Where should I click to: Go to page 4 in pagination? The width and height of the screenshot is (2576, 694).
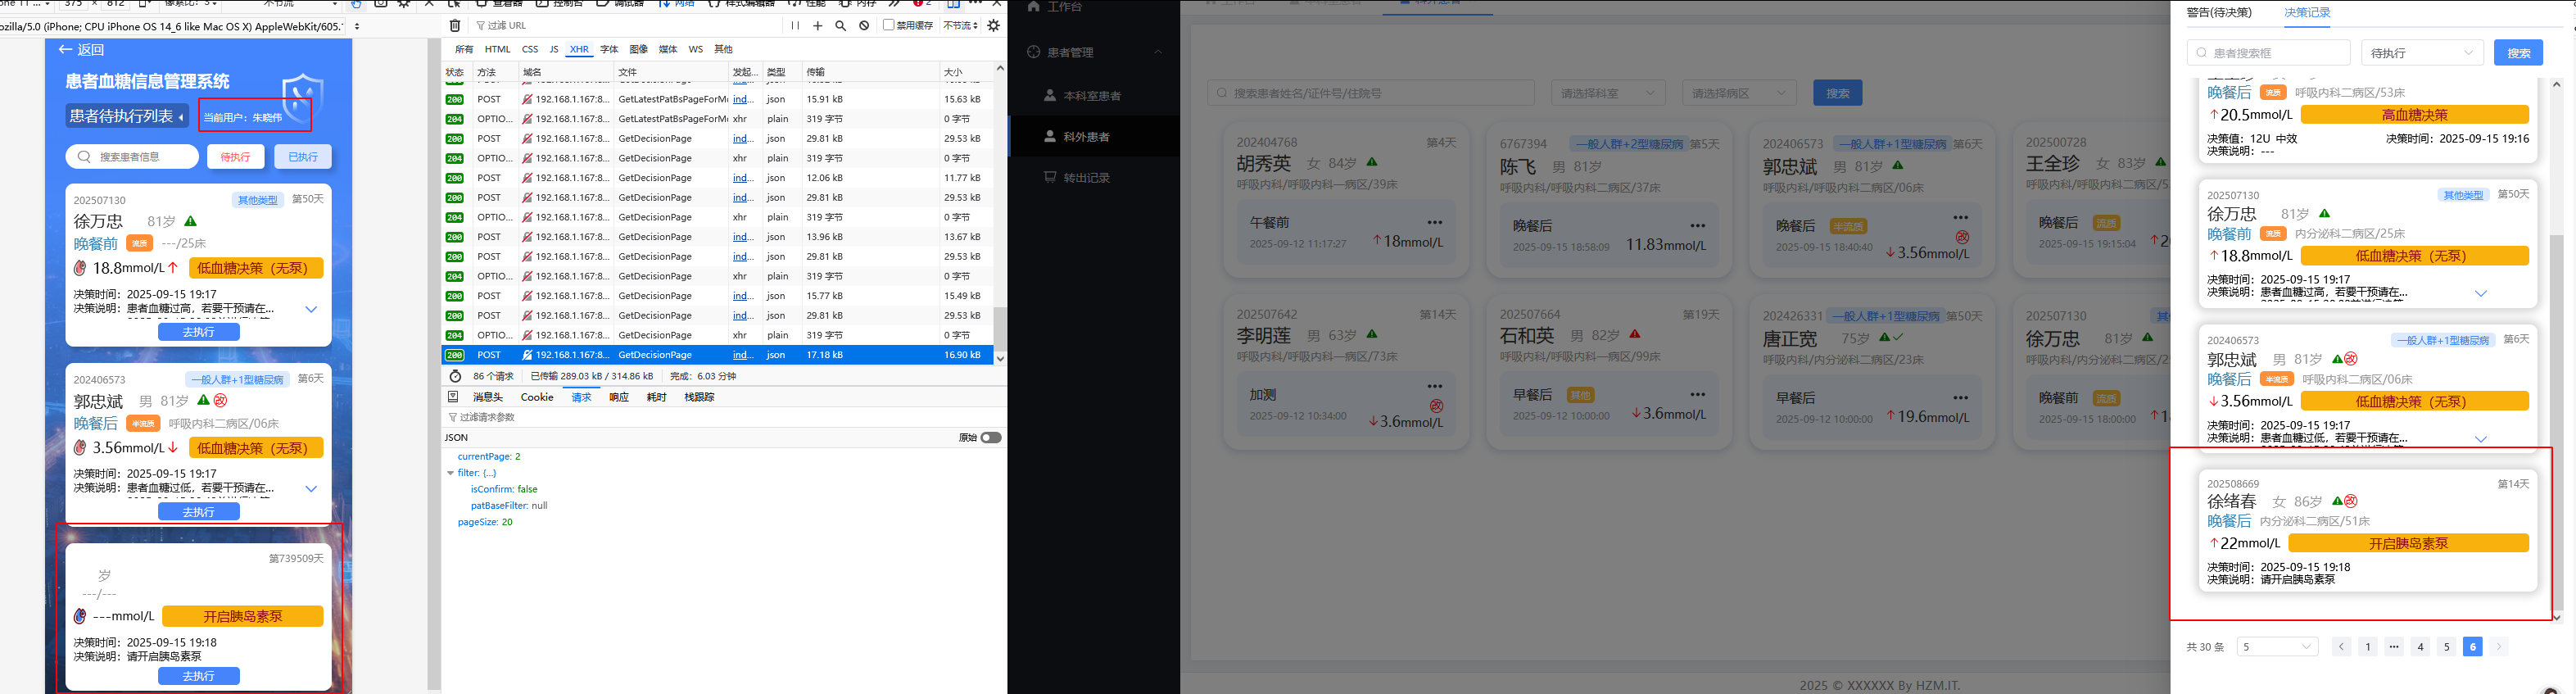(x=2421, y=647)
